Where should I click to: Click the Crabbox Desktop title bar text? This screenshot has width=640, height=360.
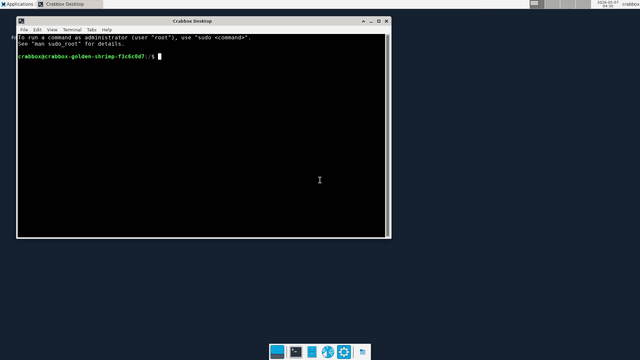click(192, 21)
